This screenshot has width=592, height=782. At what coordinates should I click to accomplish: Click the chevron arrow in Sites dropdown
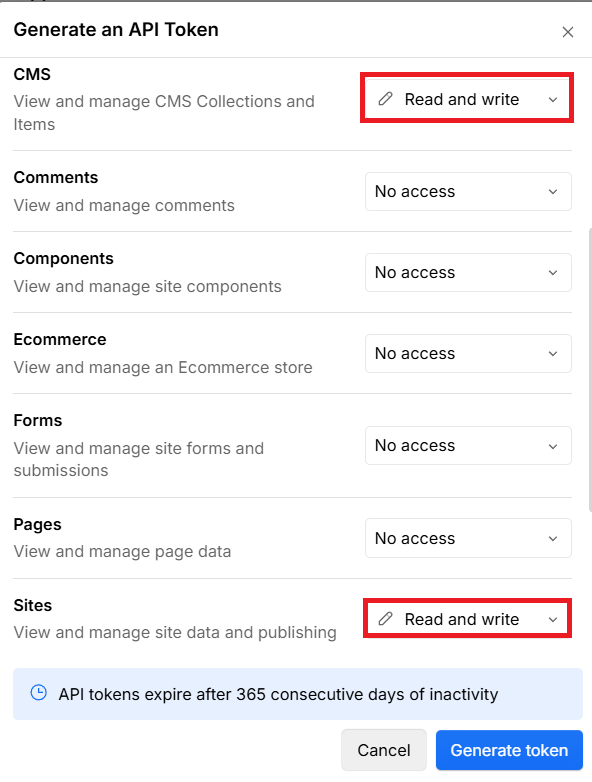553,620
